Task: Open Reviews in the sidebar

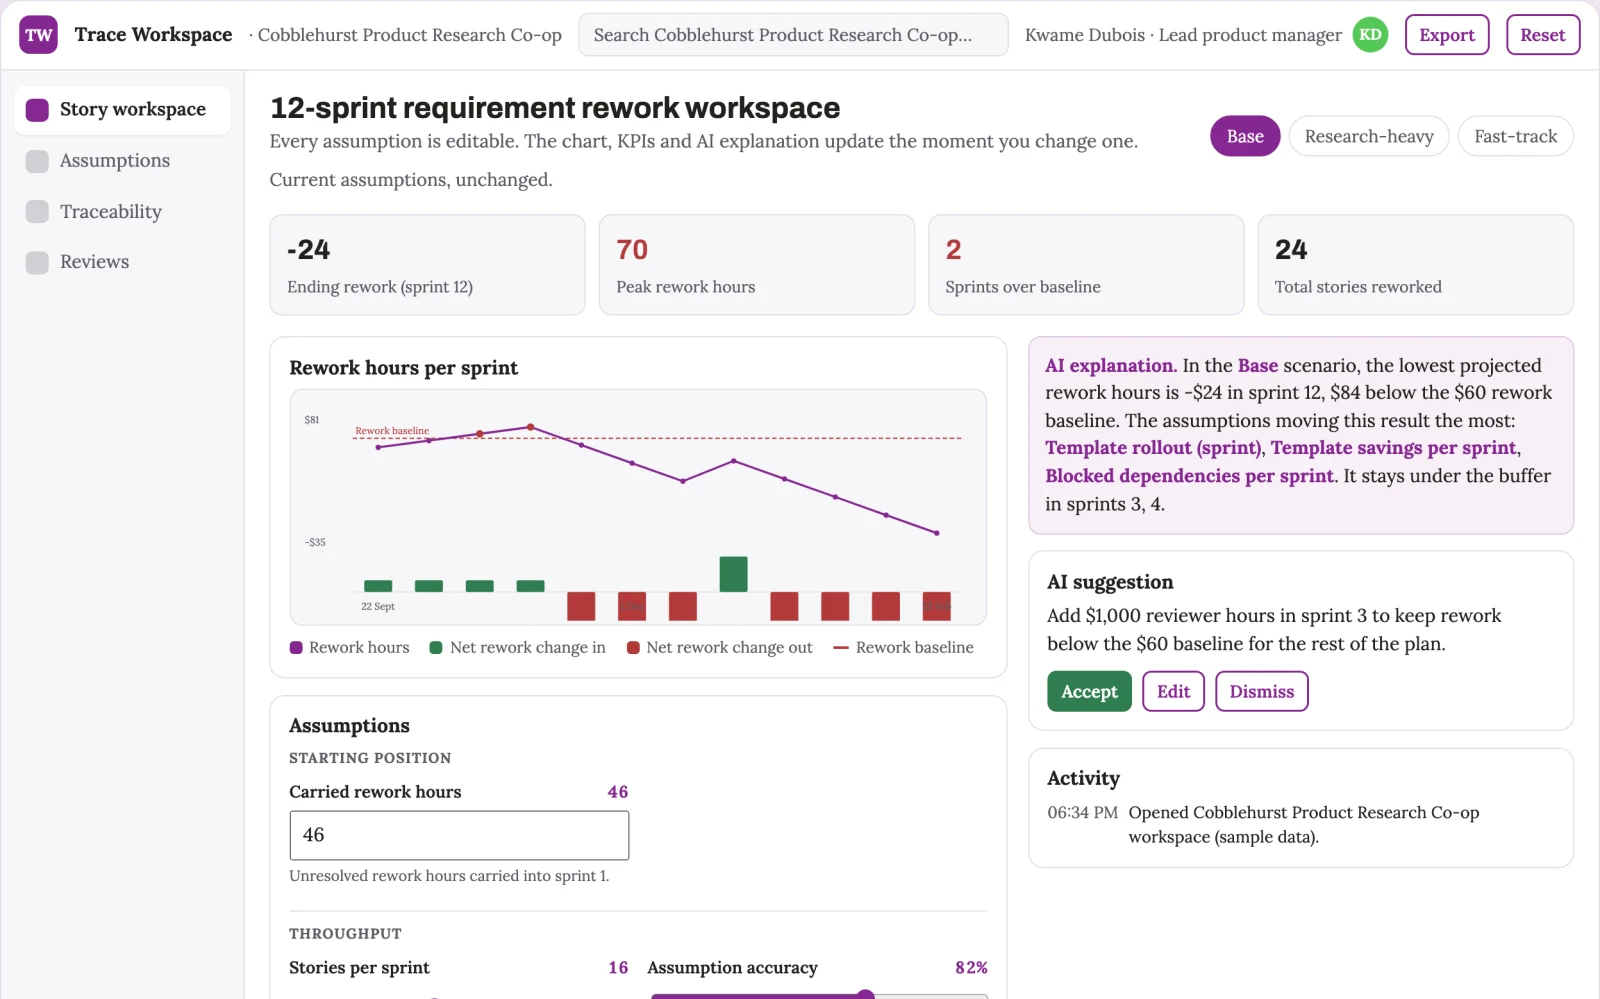Action: coord(122,262)
